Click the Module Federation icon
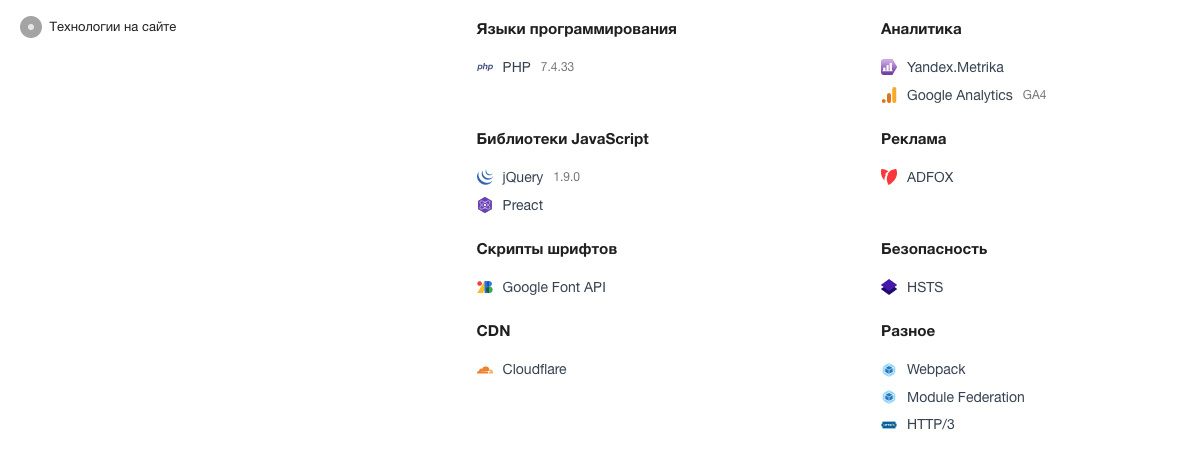1178x452 pixels. [889, 397]
